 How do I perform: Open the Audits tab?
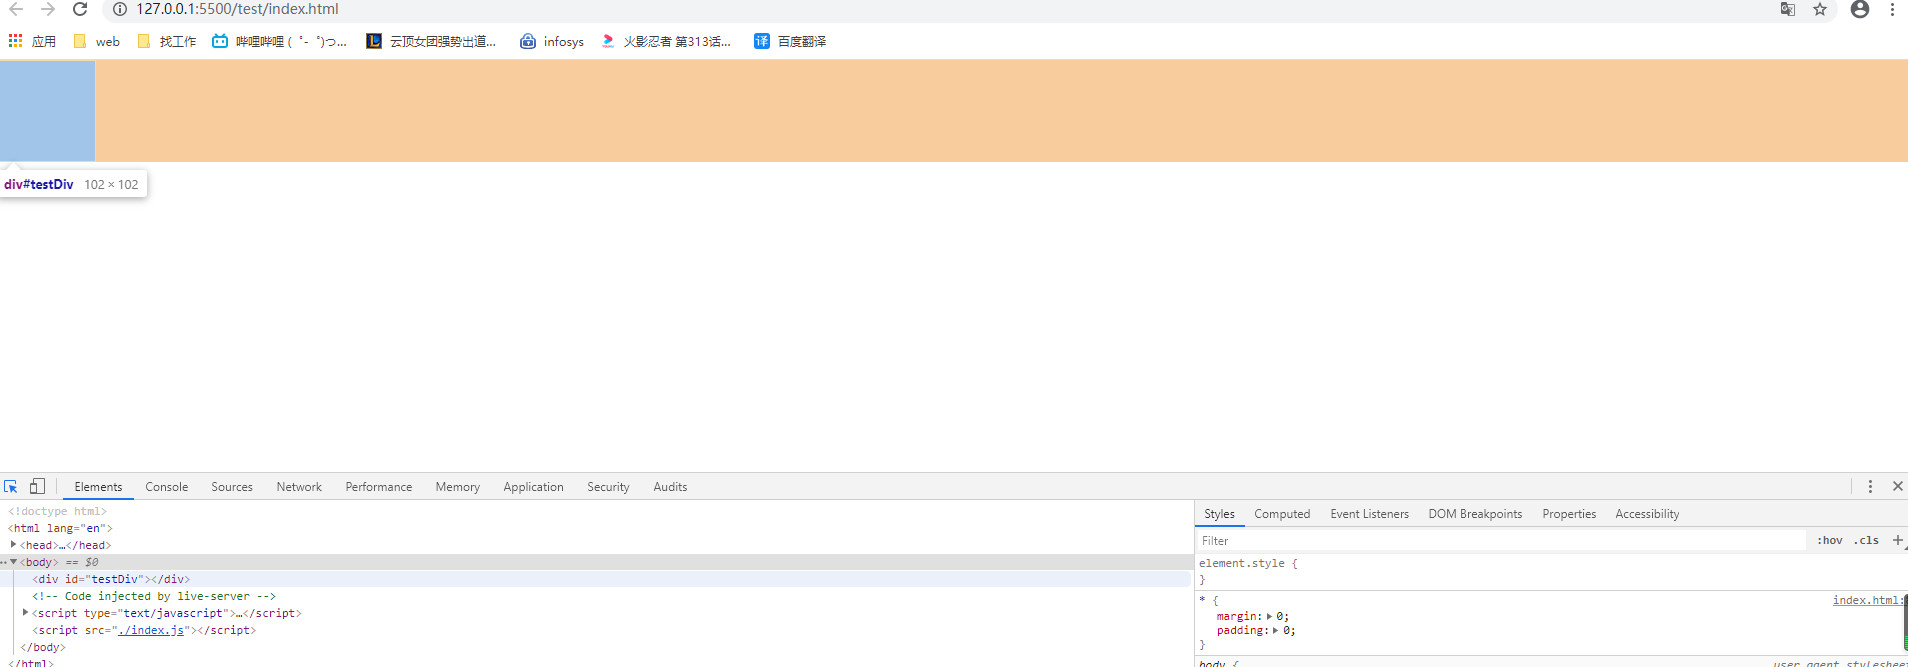point(670,487)
